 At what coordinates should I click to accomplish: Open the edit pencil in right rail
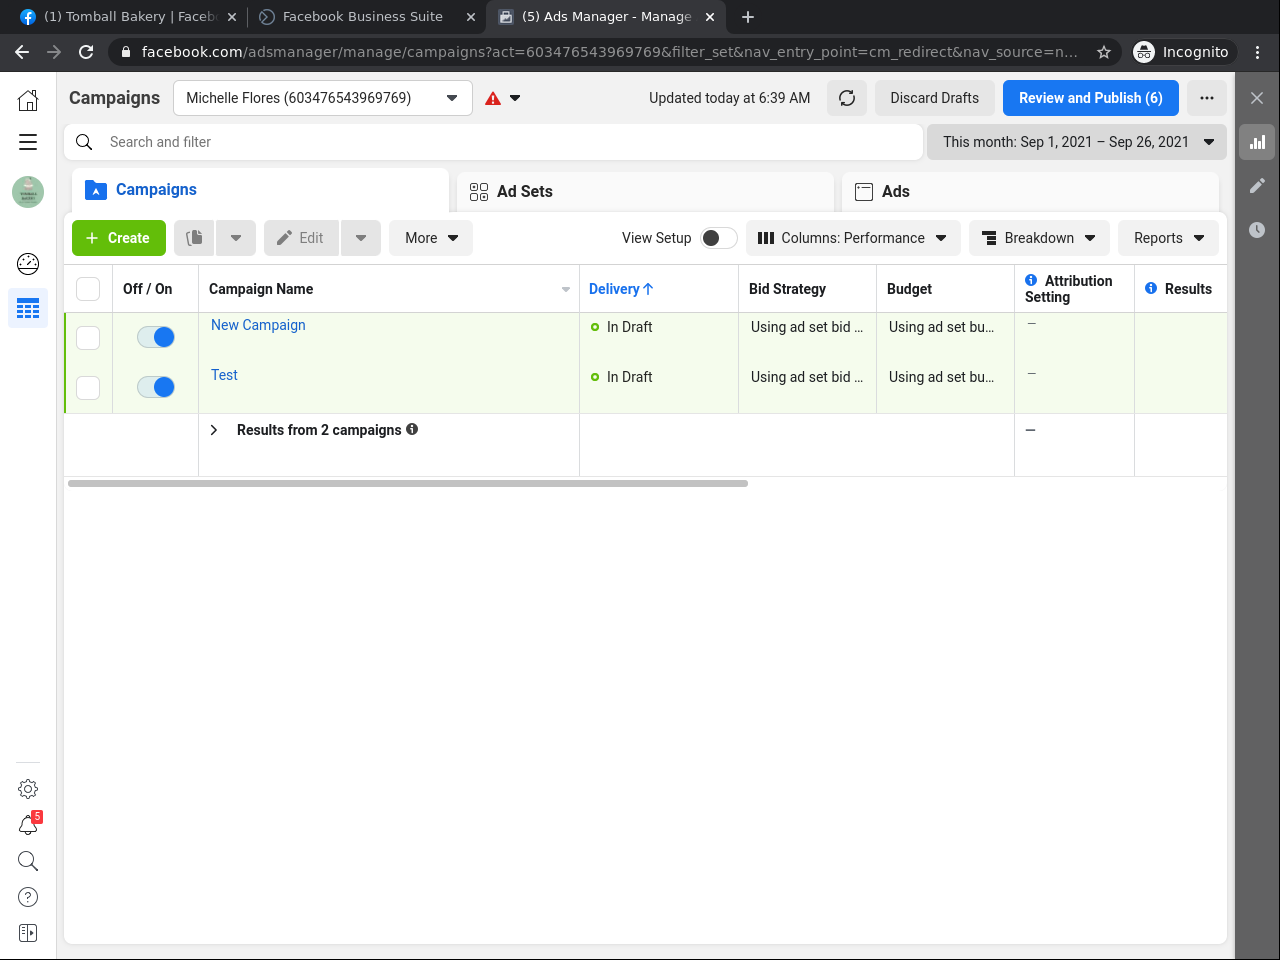click(x=1257, y=186)
